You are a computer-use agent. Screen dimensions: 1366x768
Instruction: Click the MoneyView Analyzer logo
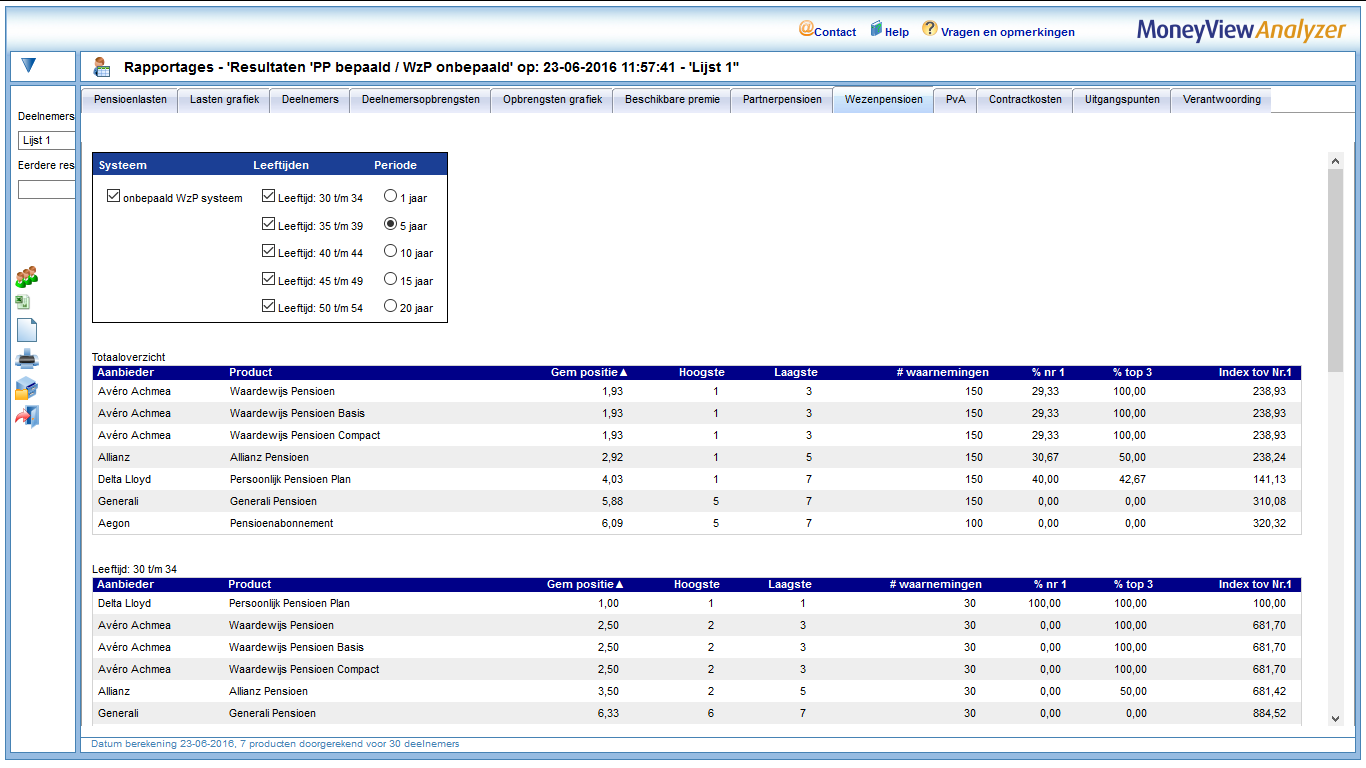point(1241,30)
